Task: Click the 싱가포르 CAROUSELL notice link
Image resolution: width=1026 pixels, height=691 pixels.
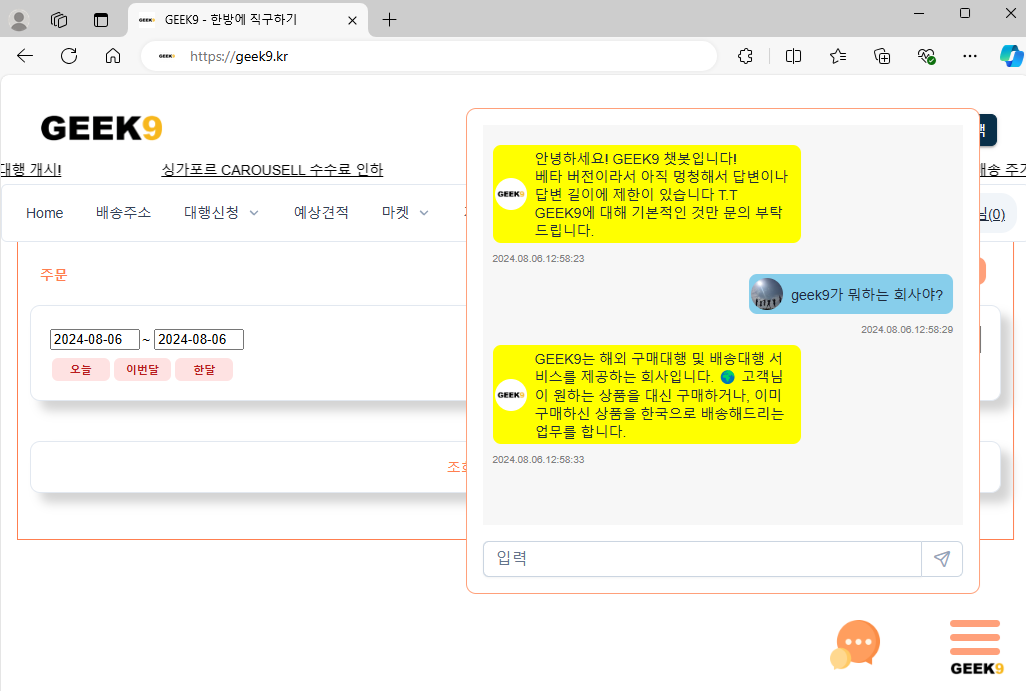Action: click(272, 169)
